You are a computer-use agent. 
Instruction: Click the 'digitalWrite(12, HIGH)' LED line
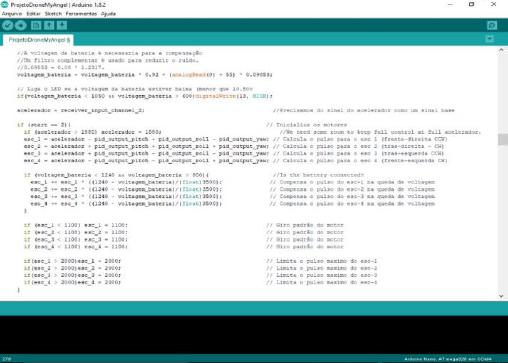145,96
